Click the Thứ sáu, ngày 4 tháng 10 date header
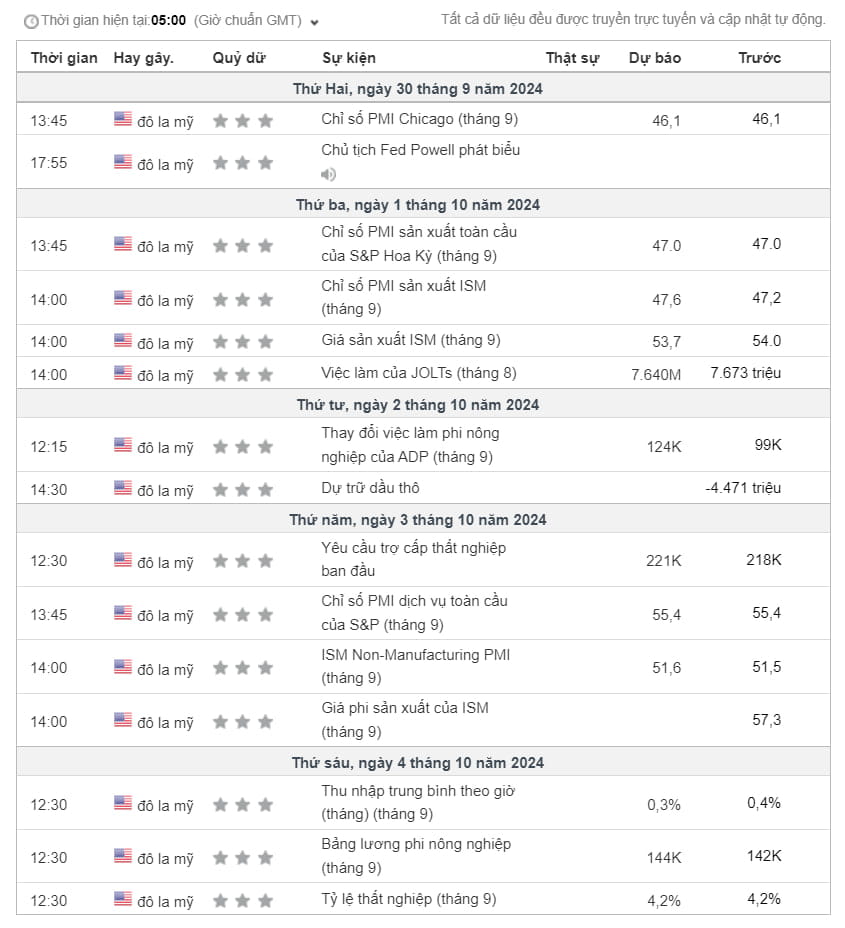This screenshot has width=845, height=928. tap(418, 763)
